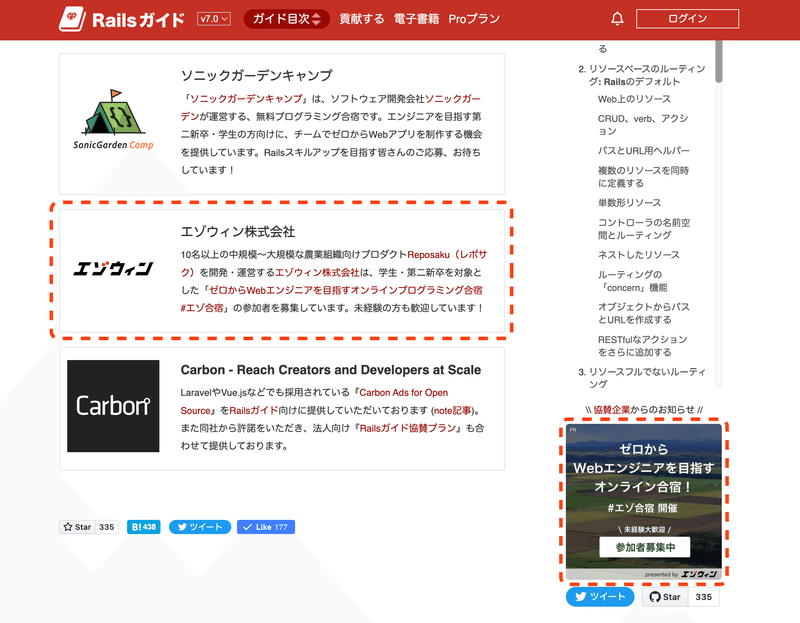Click the ソニックガーデンキャンプ card heading
Screen dimensions: 800x623
tap(257, 76)
